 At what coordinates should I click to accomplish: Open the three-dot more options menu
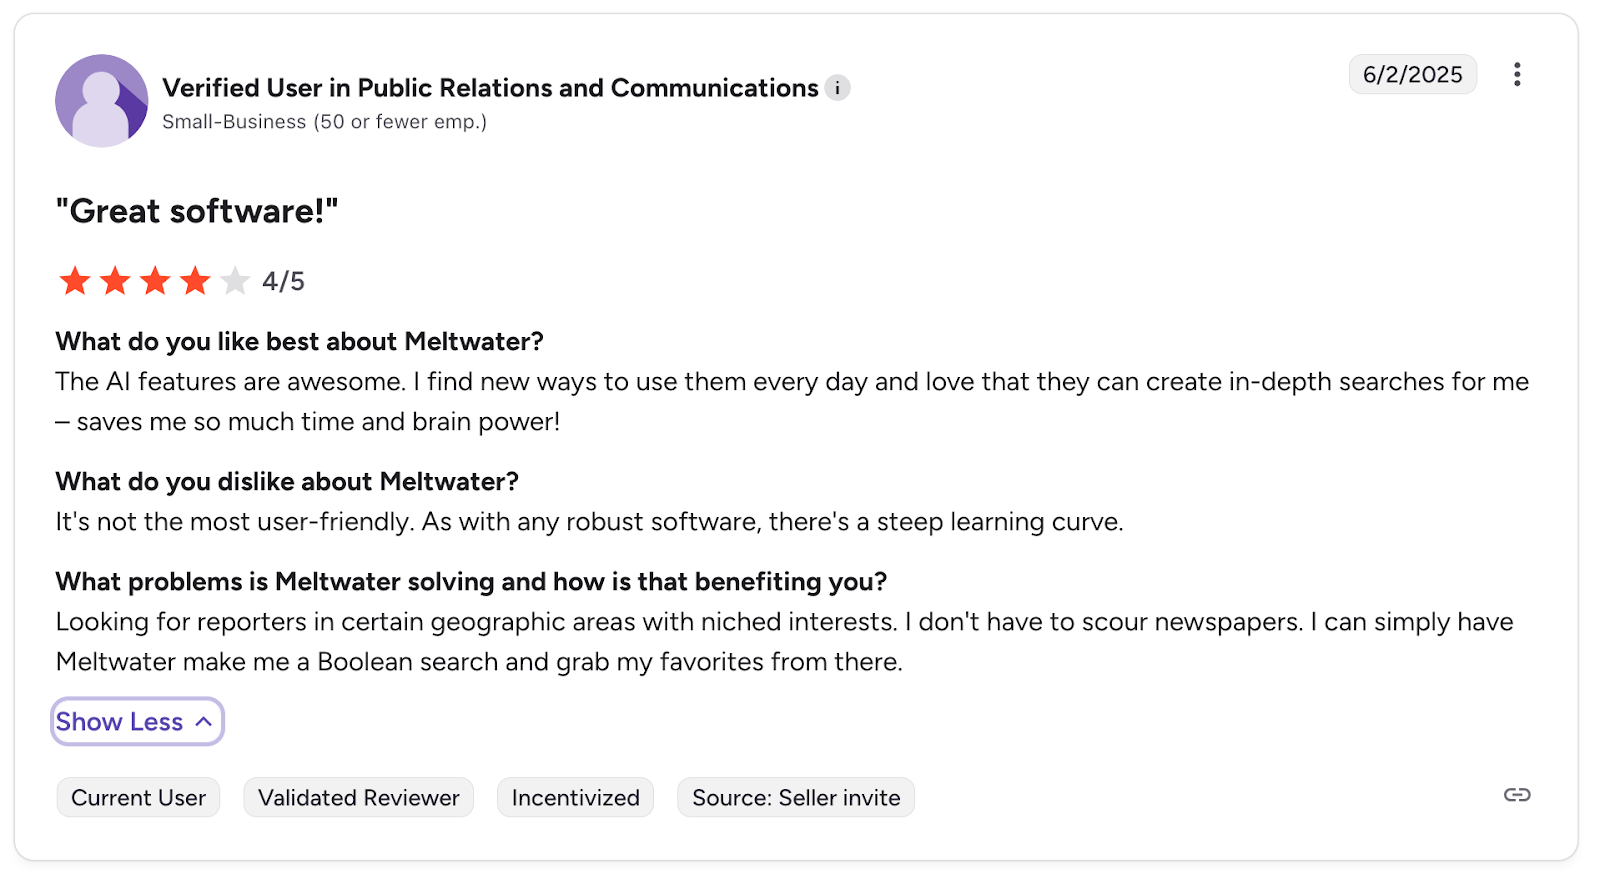point(1517,74)
